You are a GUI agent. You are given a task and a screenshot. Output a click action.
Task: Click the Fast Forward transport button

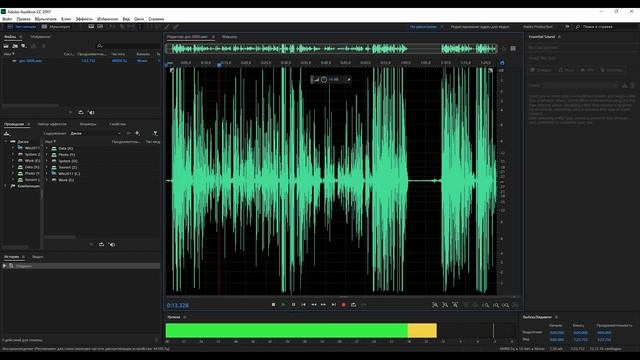323,304
